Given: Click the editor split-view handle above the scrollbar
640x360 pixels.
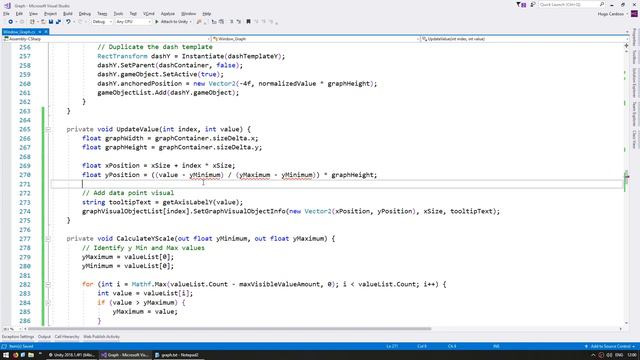Looking at the screenshot, I should pyautogui.click(x=627, y=46).
